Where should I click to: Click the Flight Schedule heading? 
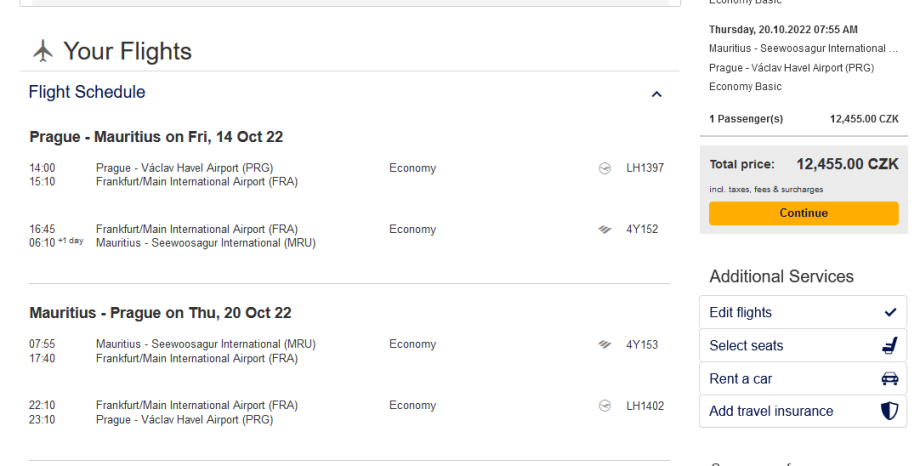87,92
